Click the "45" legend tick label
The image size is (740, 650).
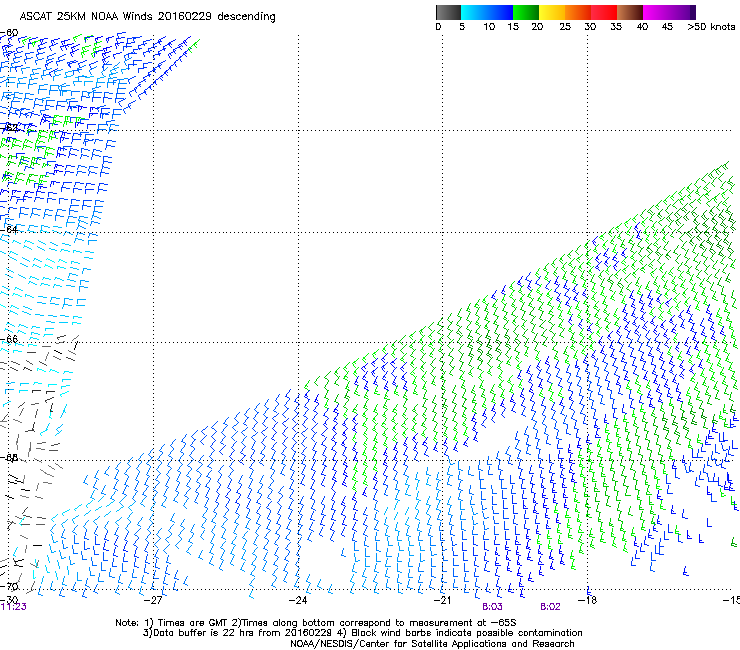667,27
